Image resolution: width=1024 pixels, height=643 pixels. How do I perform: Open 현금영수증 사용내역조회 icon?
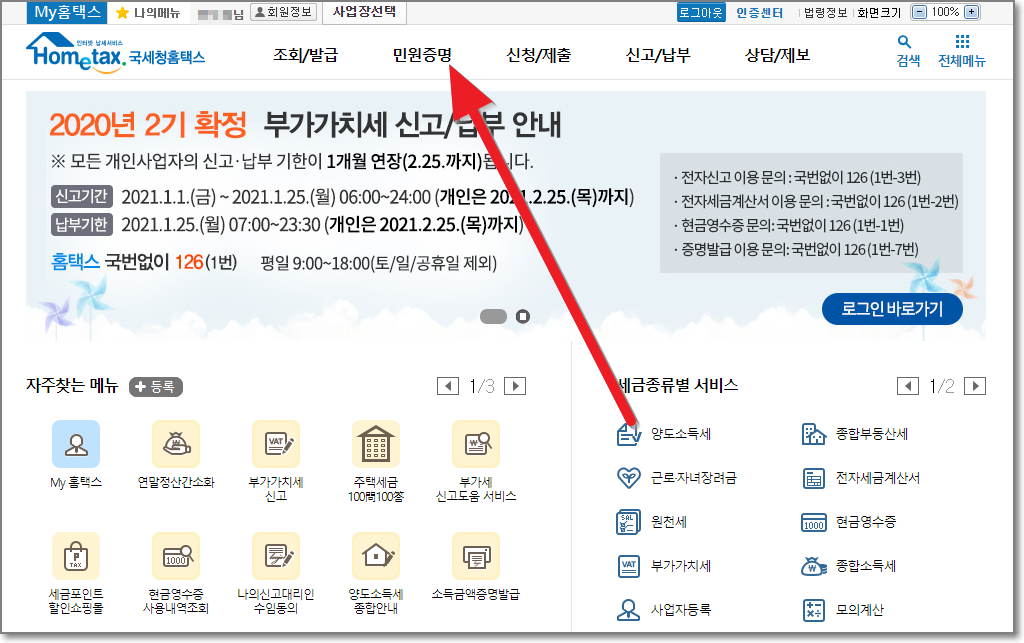(176, 556)
